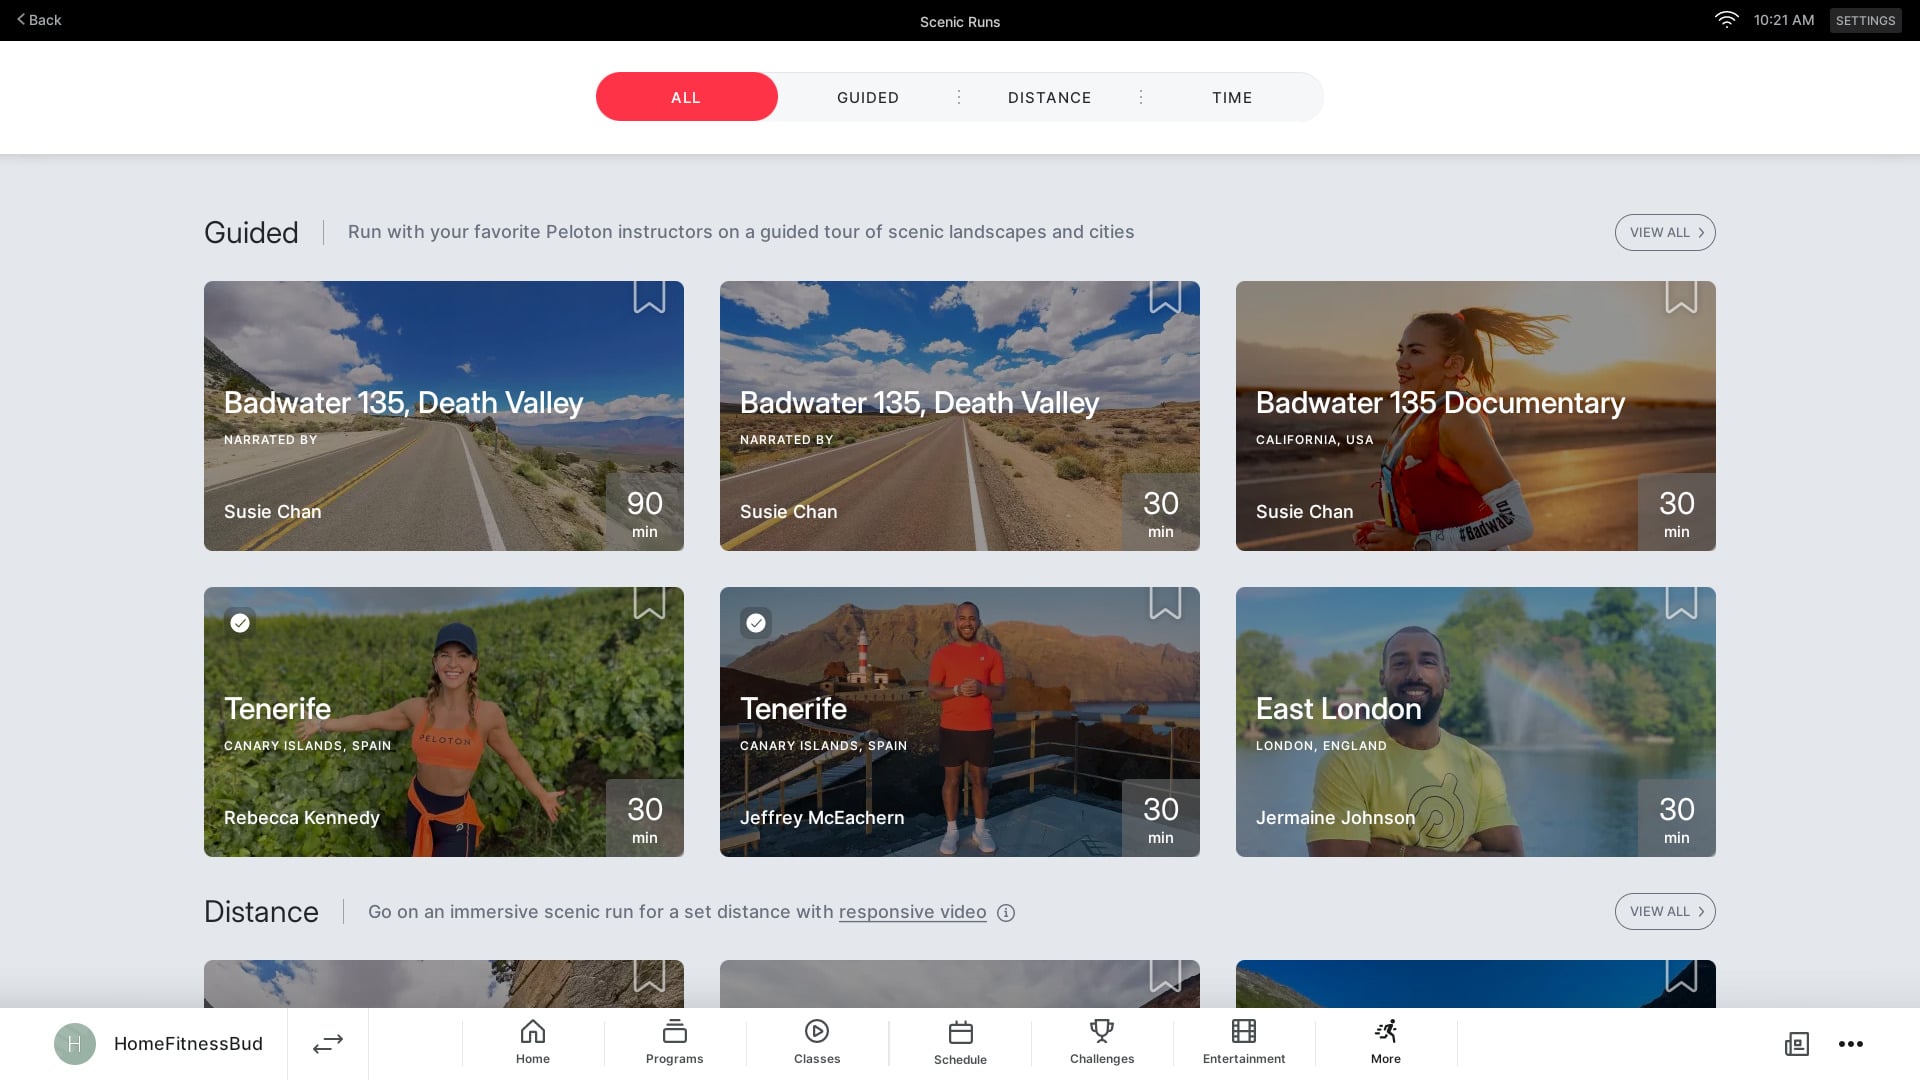Image resolution: width=1920 pixels, height=1080 pixels.
Task: Open Tenerife run with Rebecca Kennedy
Action: [x=444, y=722]
